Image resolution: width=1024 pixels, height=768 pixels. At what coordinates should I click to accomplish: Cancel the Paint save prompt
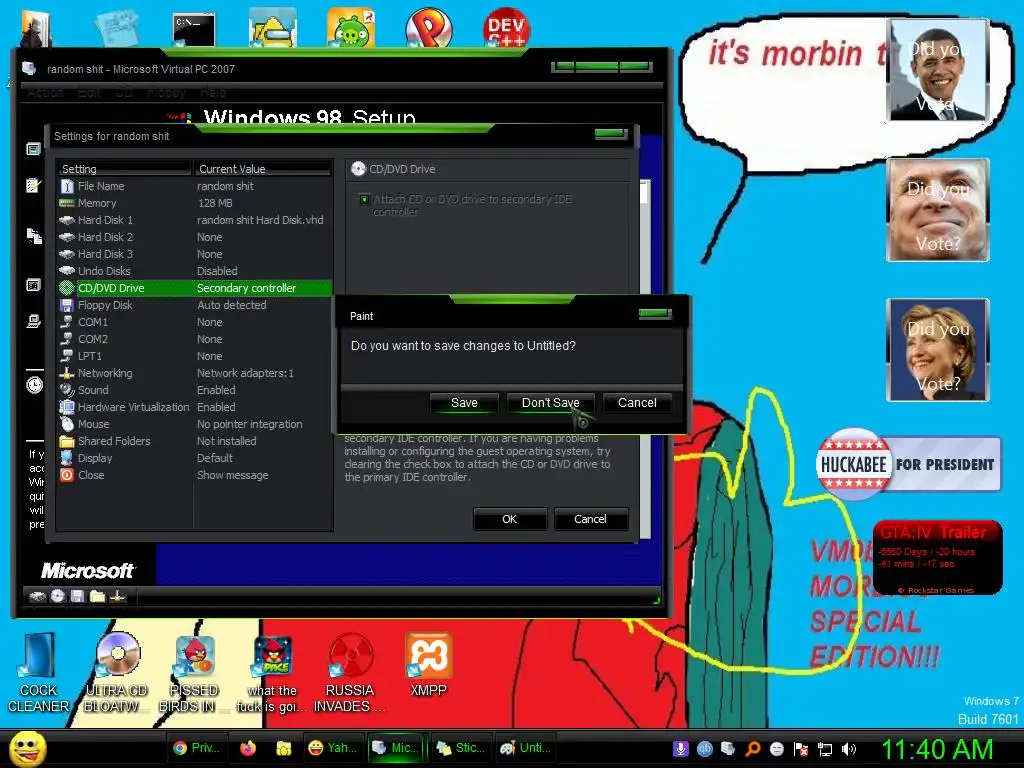point(637,403)
